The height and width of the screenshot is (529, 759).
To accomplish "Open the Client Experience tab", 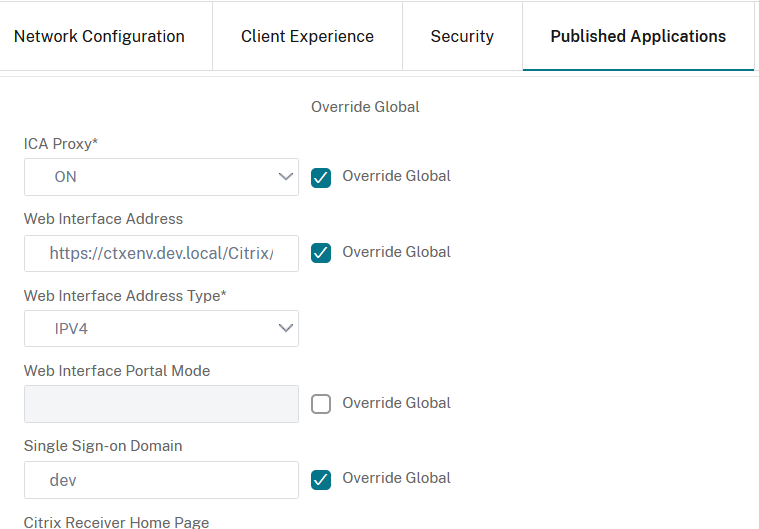I will tap(307, 36).
